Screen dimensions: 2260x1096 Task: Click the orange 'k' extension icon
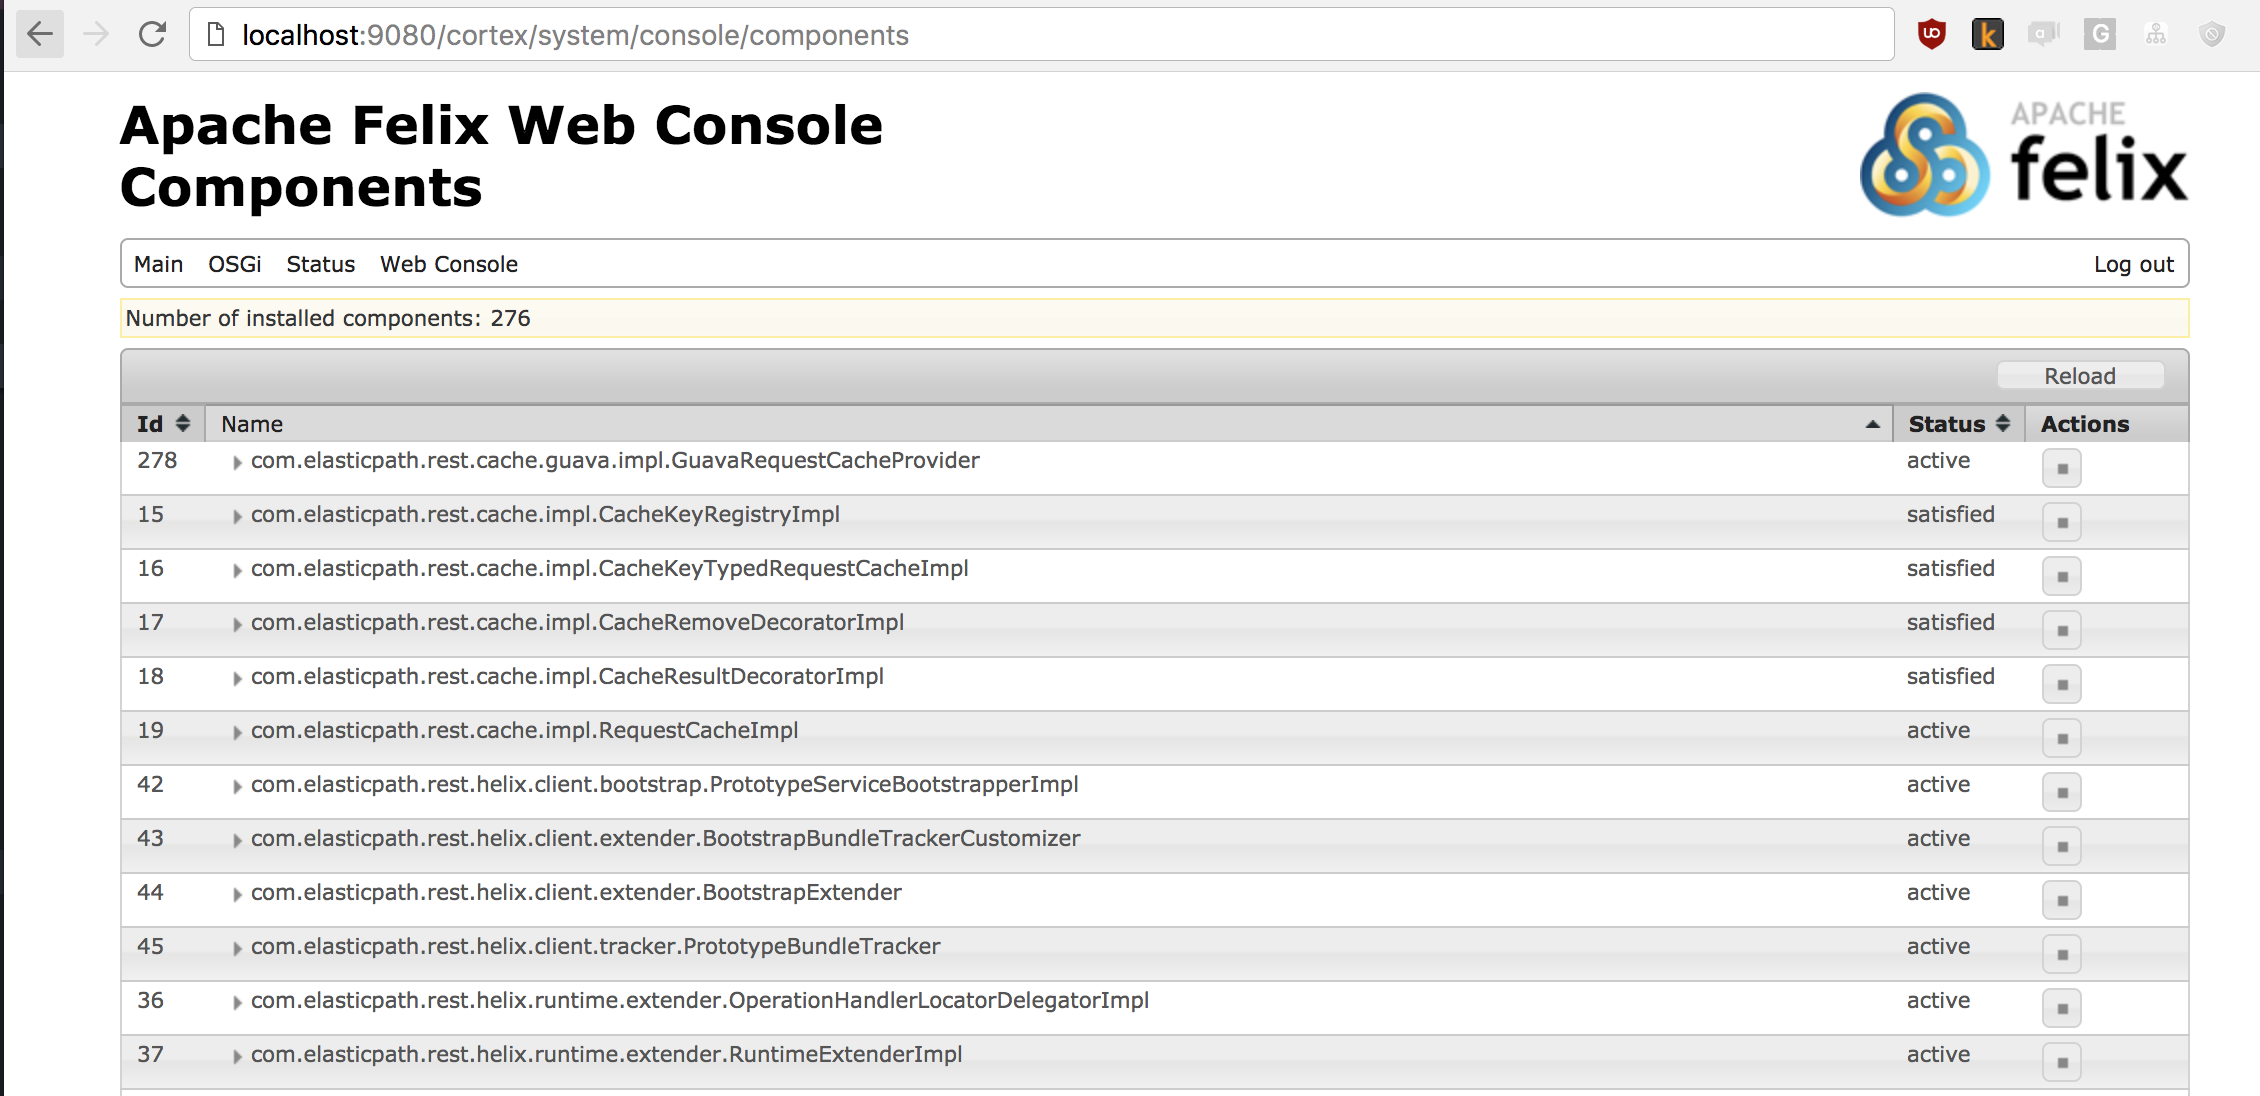pos(1987,35)
